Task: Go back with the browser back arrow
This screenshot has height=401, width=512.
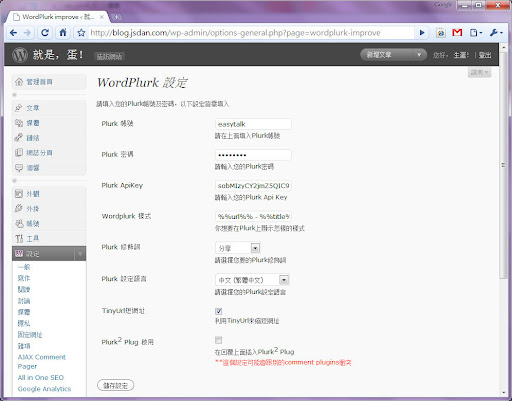Action: click(13, 33)
